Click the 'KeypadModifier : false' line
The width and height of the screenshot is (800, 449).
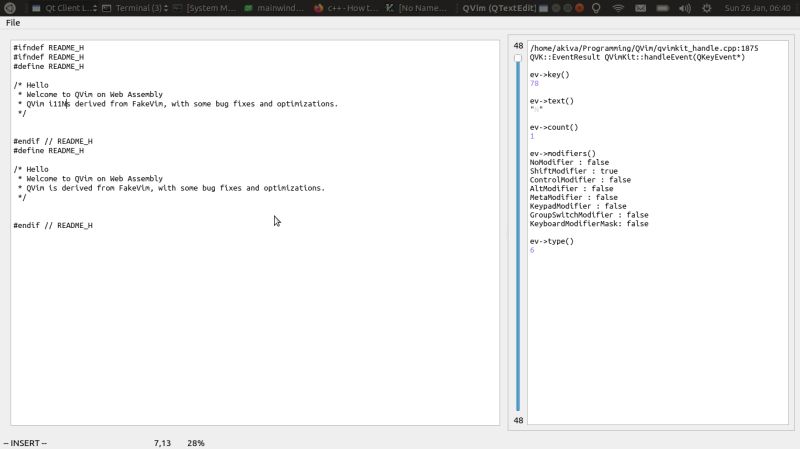point(578,206)
